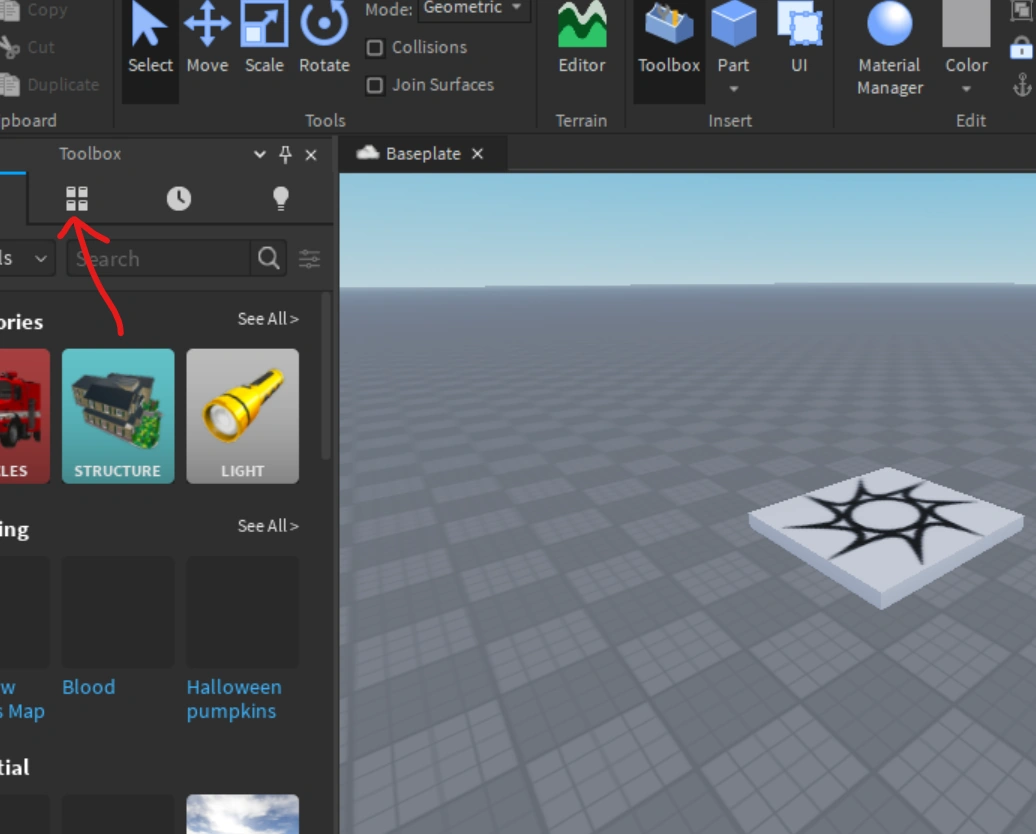Open the Structure category card

click(x=118, y=416)
